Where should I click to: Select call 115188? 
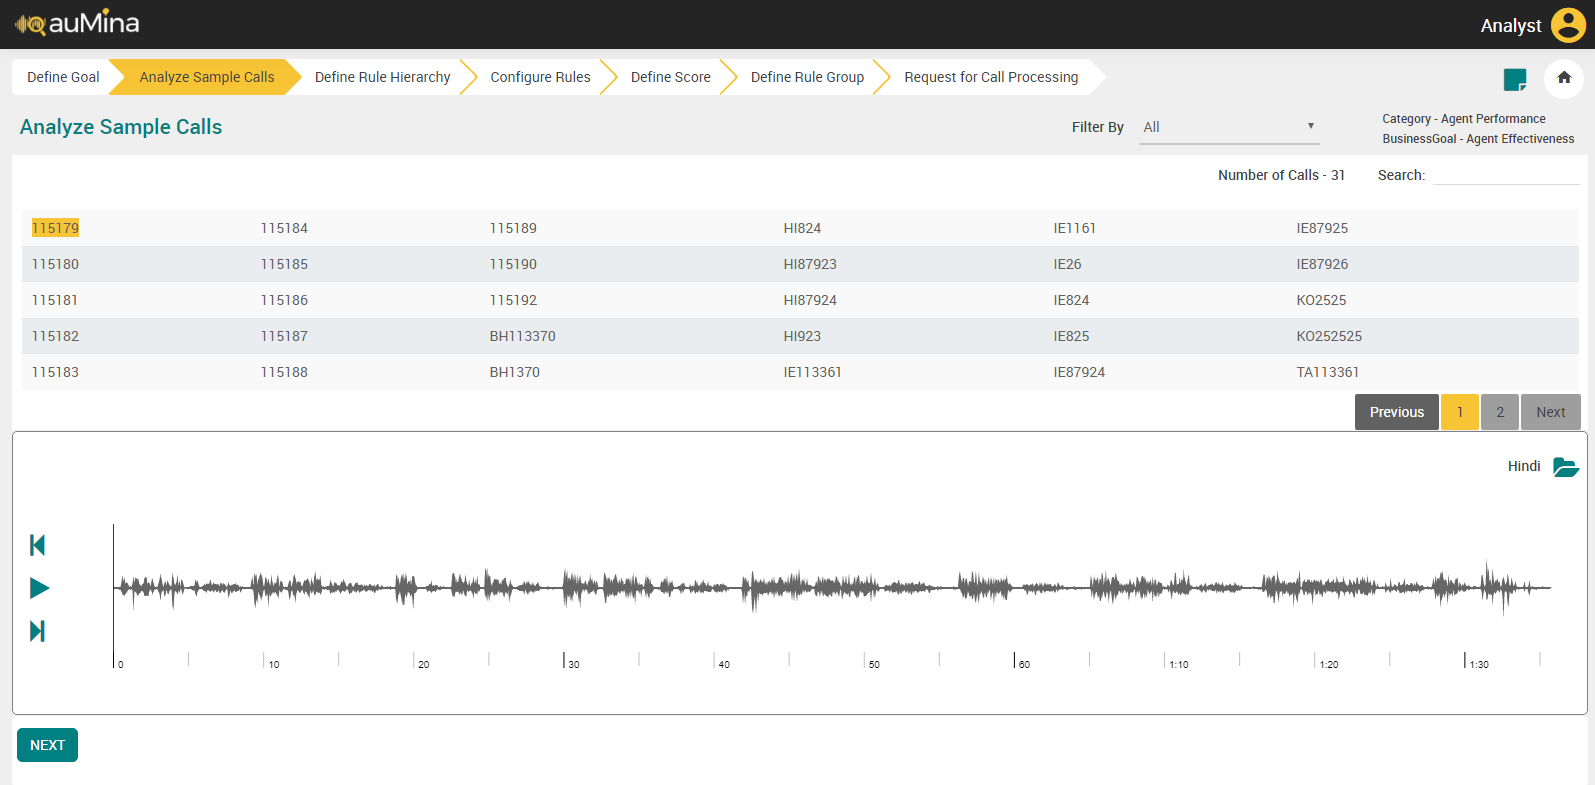[284, 372]
